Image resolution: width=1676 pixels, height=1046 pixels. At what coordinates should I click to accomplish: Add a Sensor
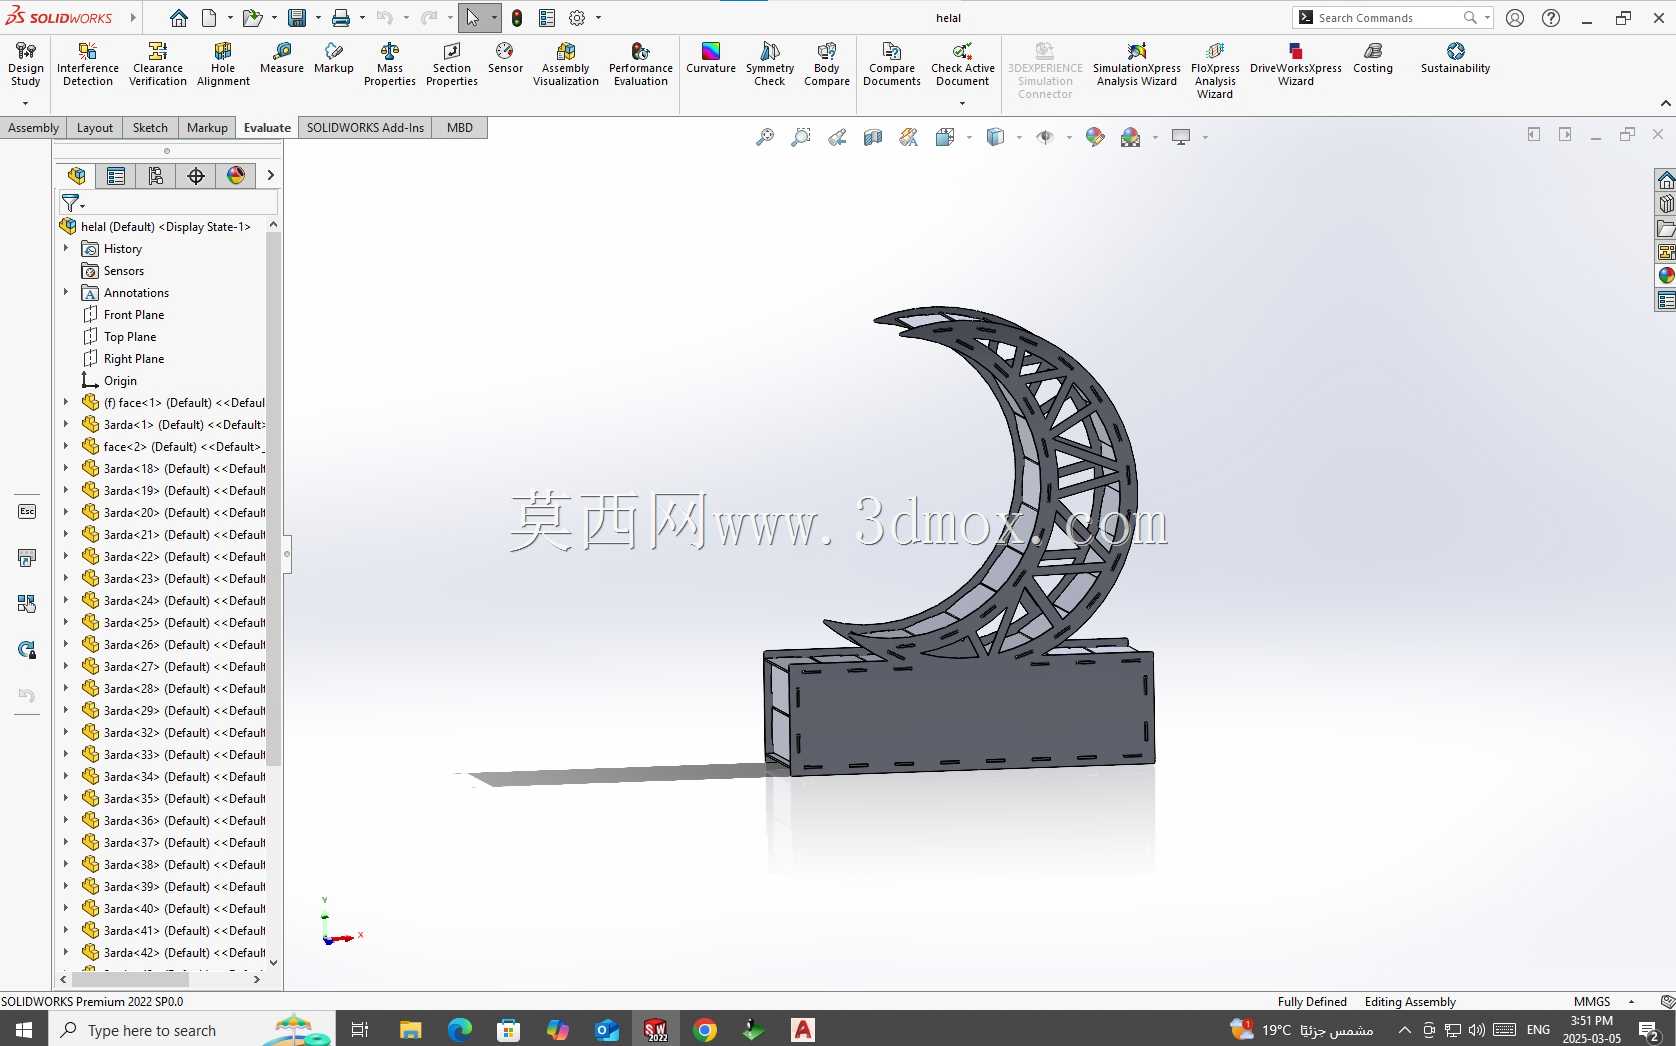(x=505, y=58)
